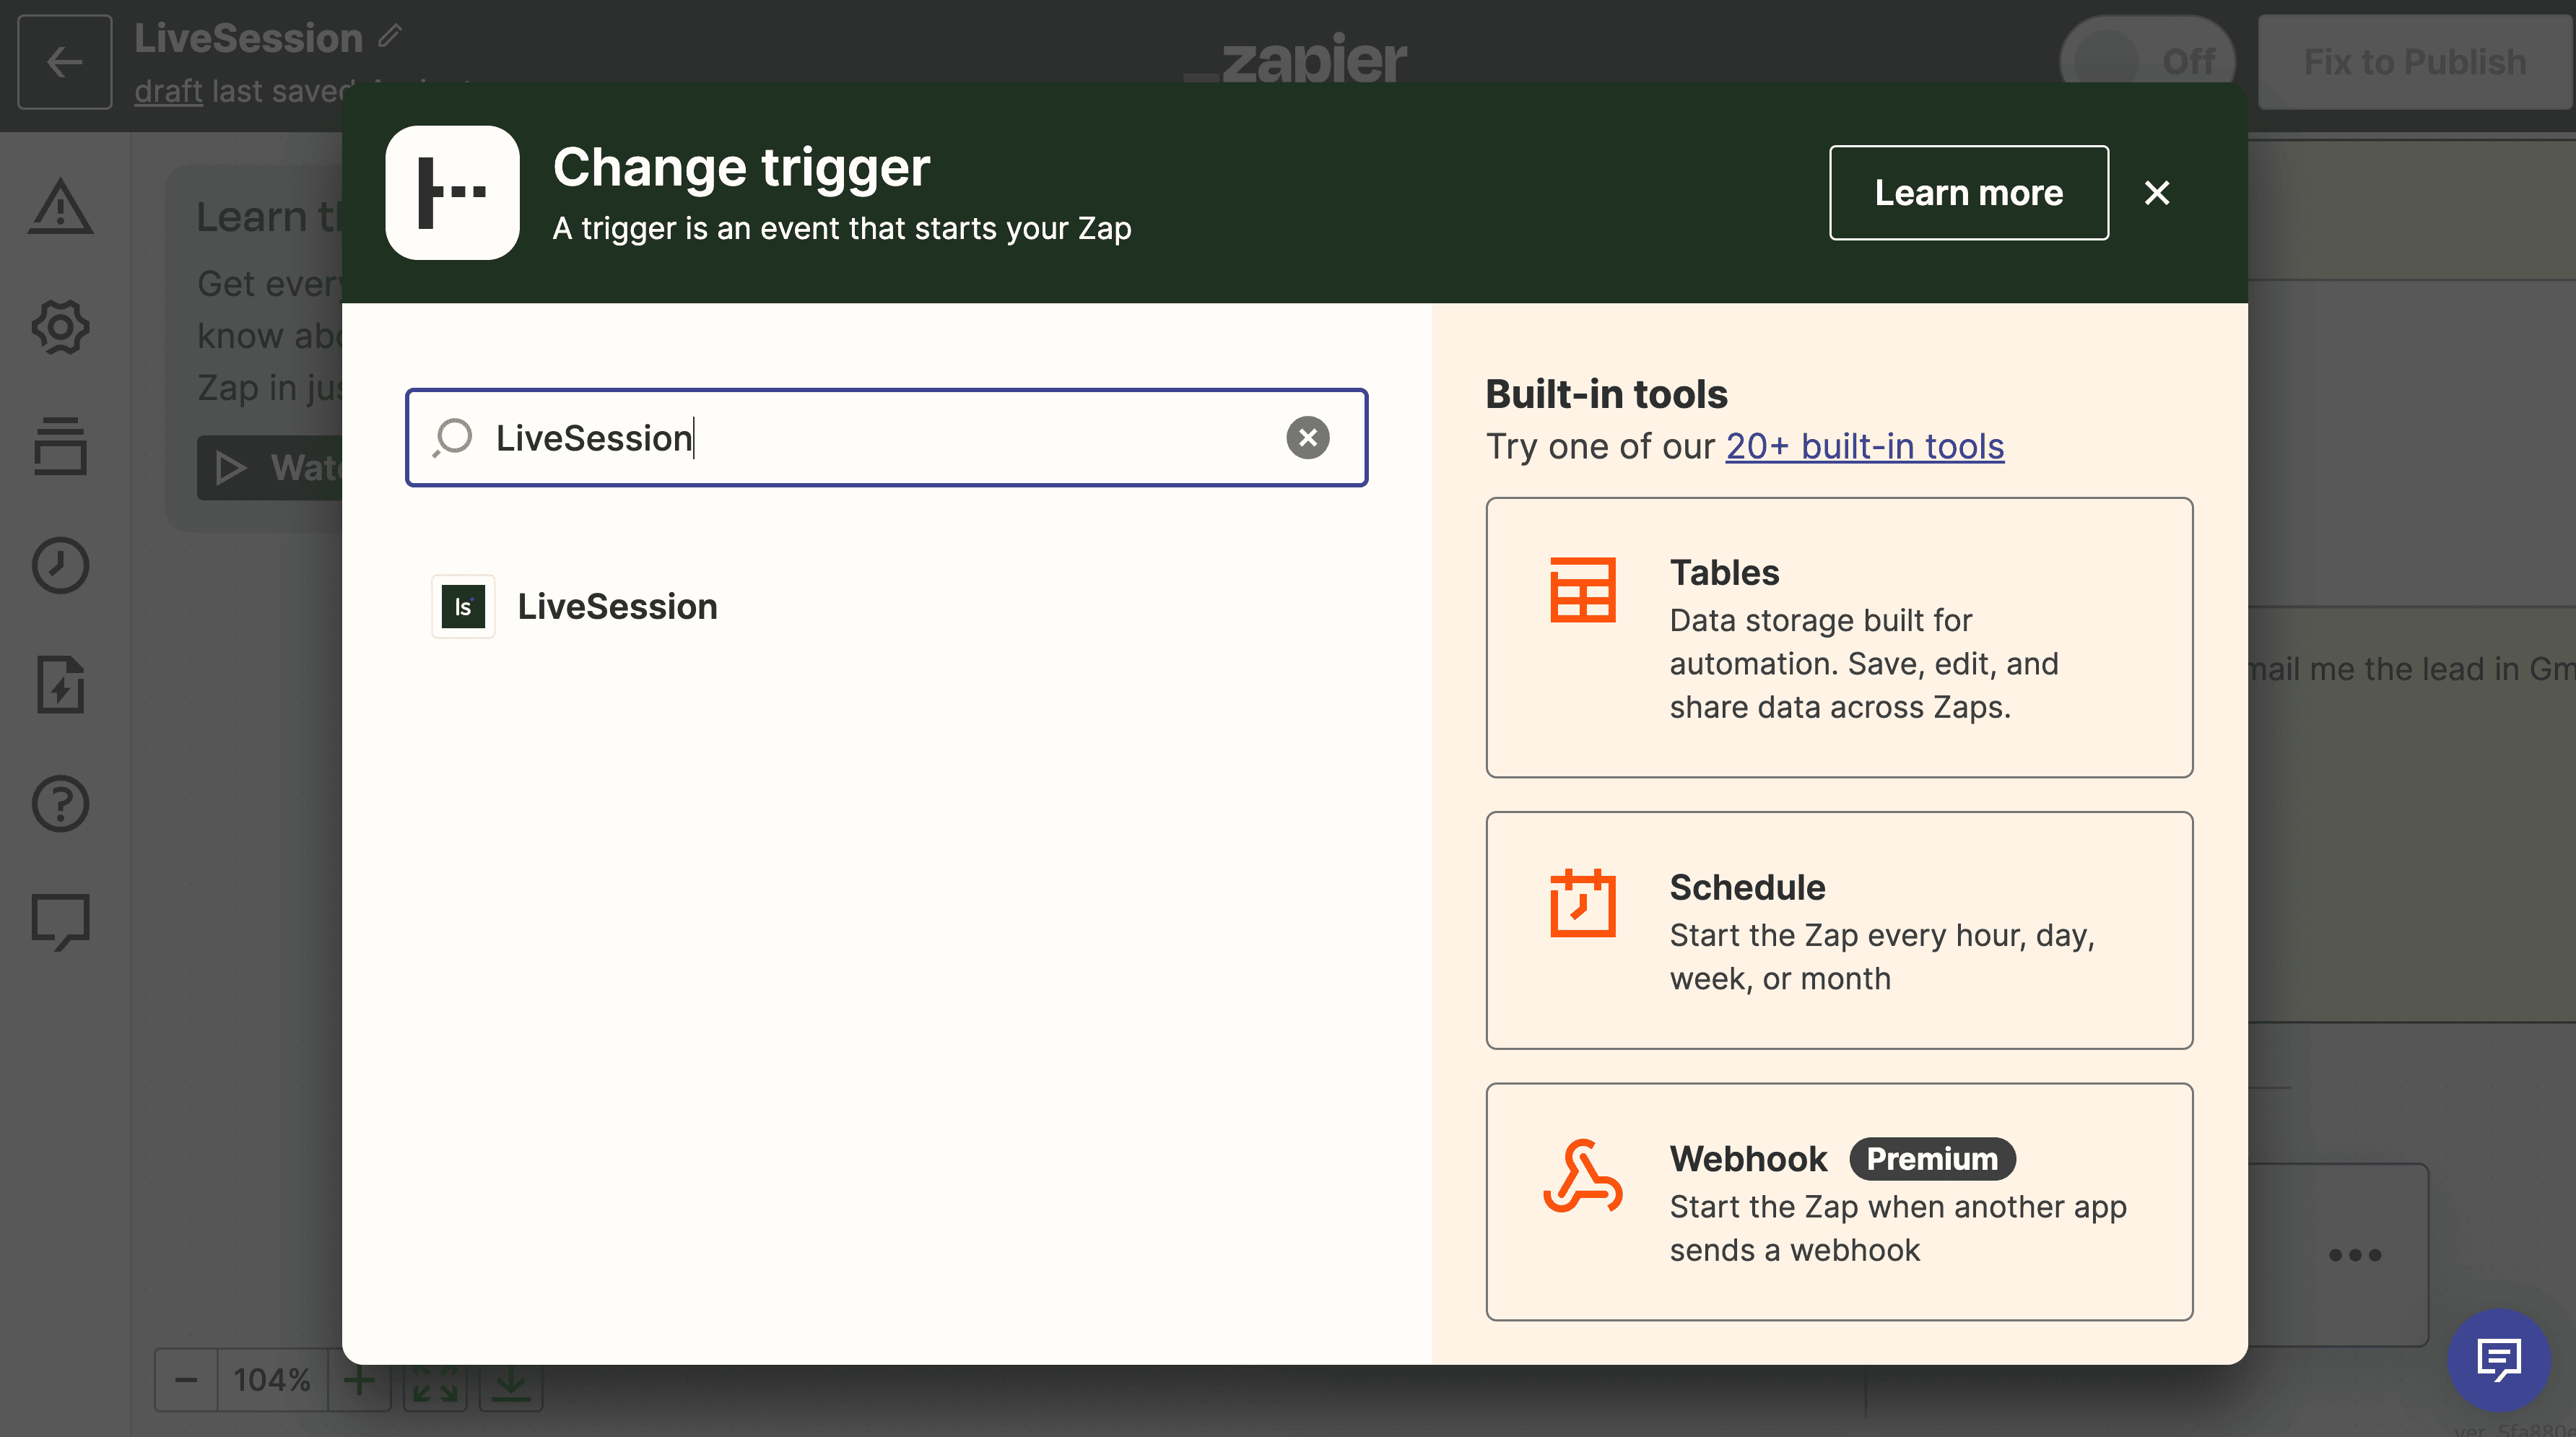
Task: Select the LiveSession result from search
Action: tap(617, 605)
